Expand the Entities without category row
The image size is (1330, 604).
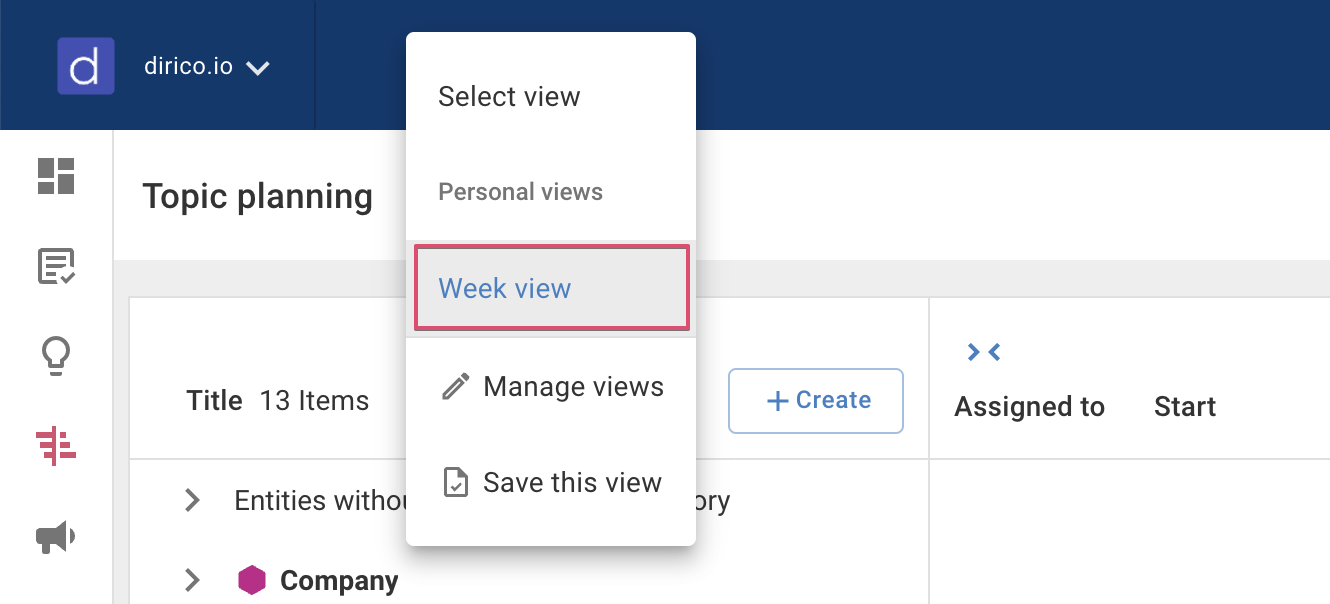click(x=192, y=500)
